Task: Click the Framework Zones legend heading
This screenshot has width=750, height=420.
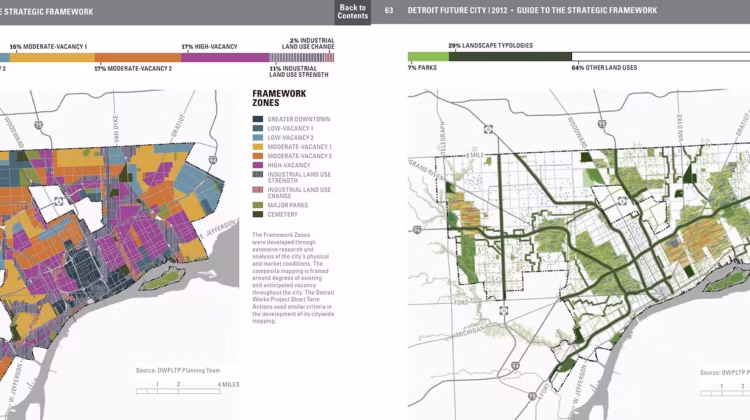Action: point(278,99)
